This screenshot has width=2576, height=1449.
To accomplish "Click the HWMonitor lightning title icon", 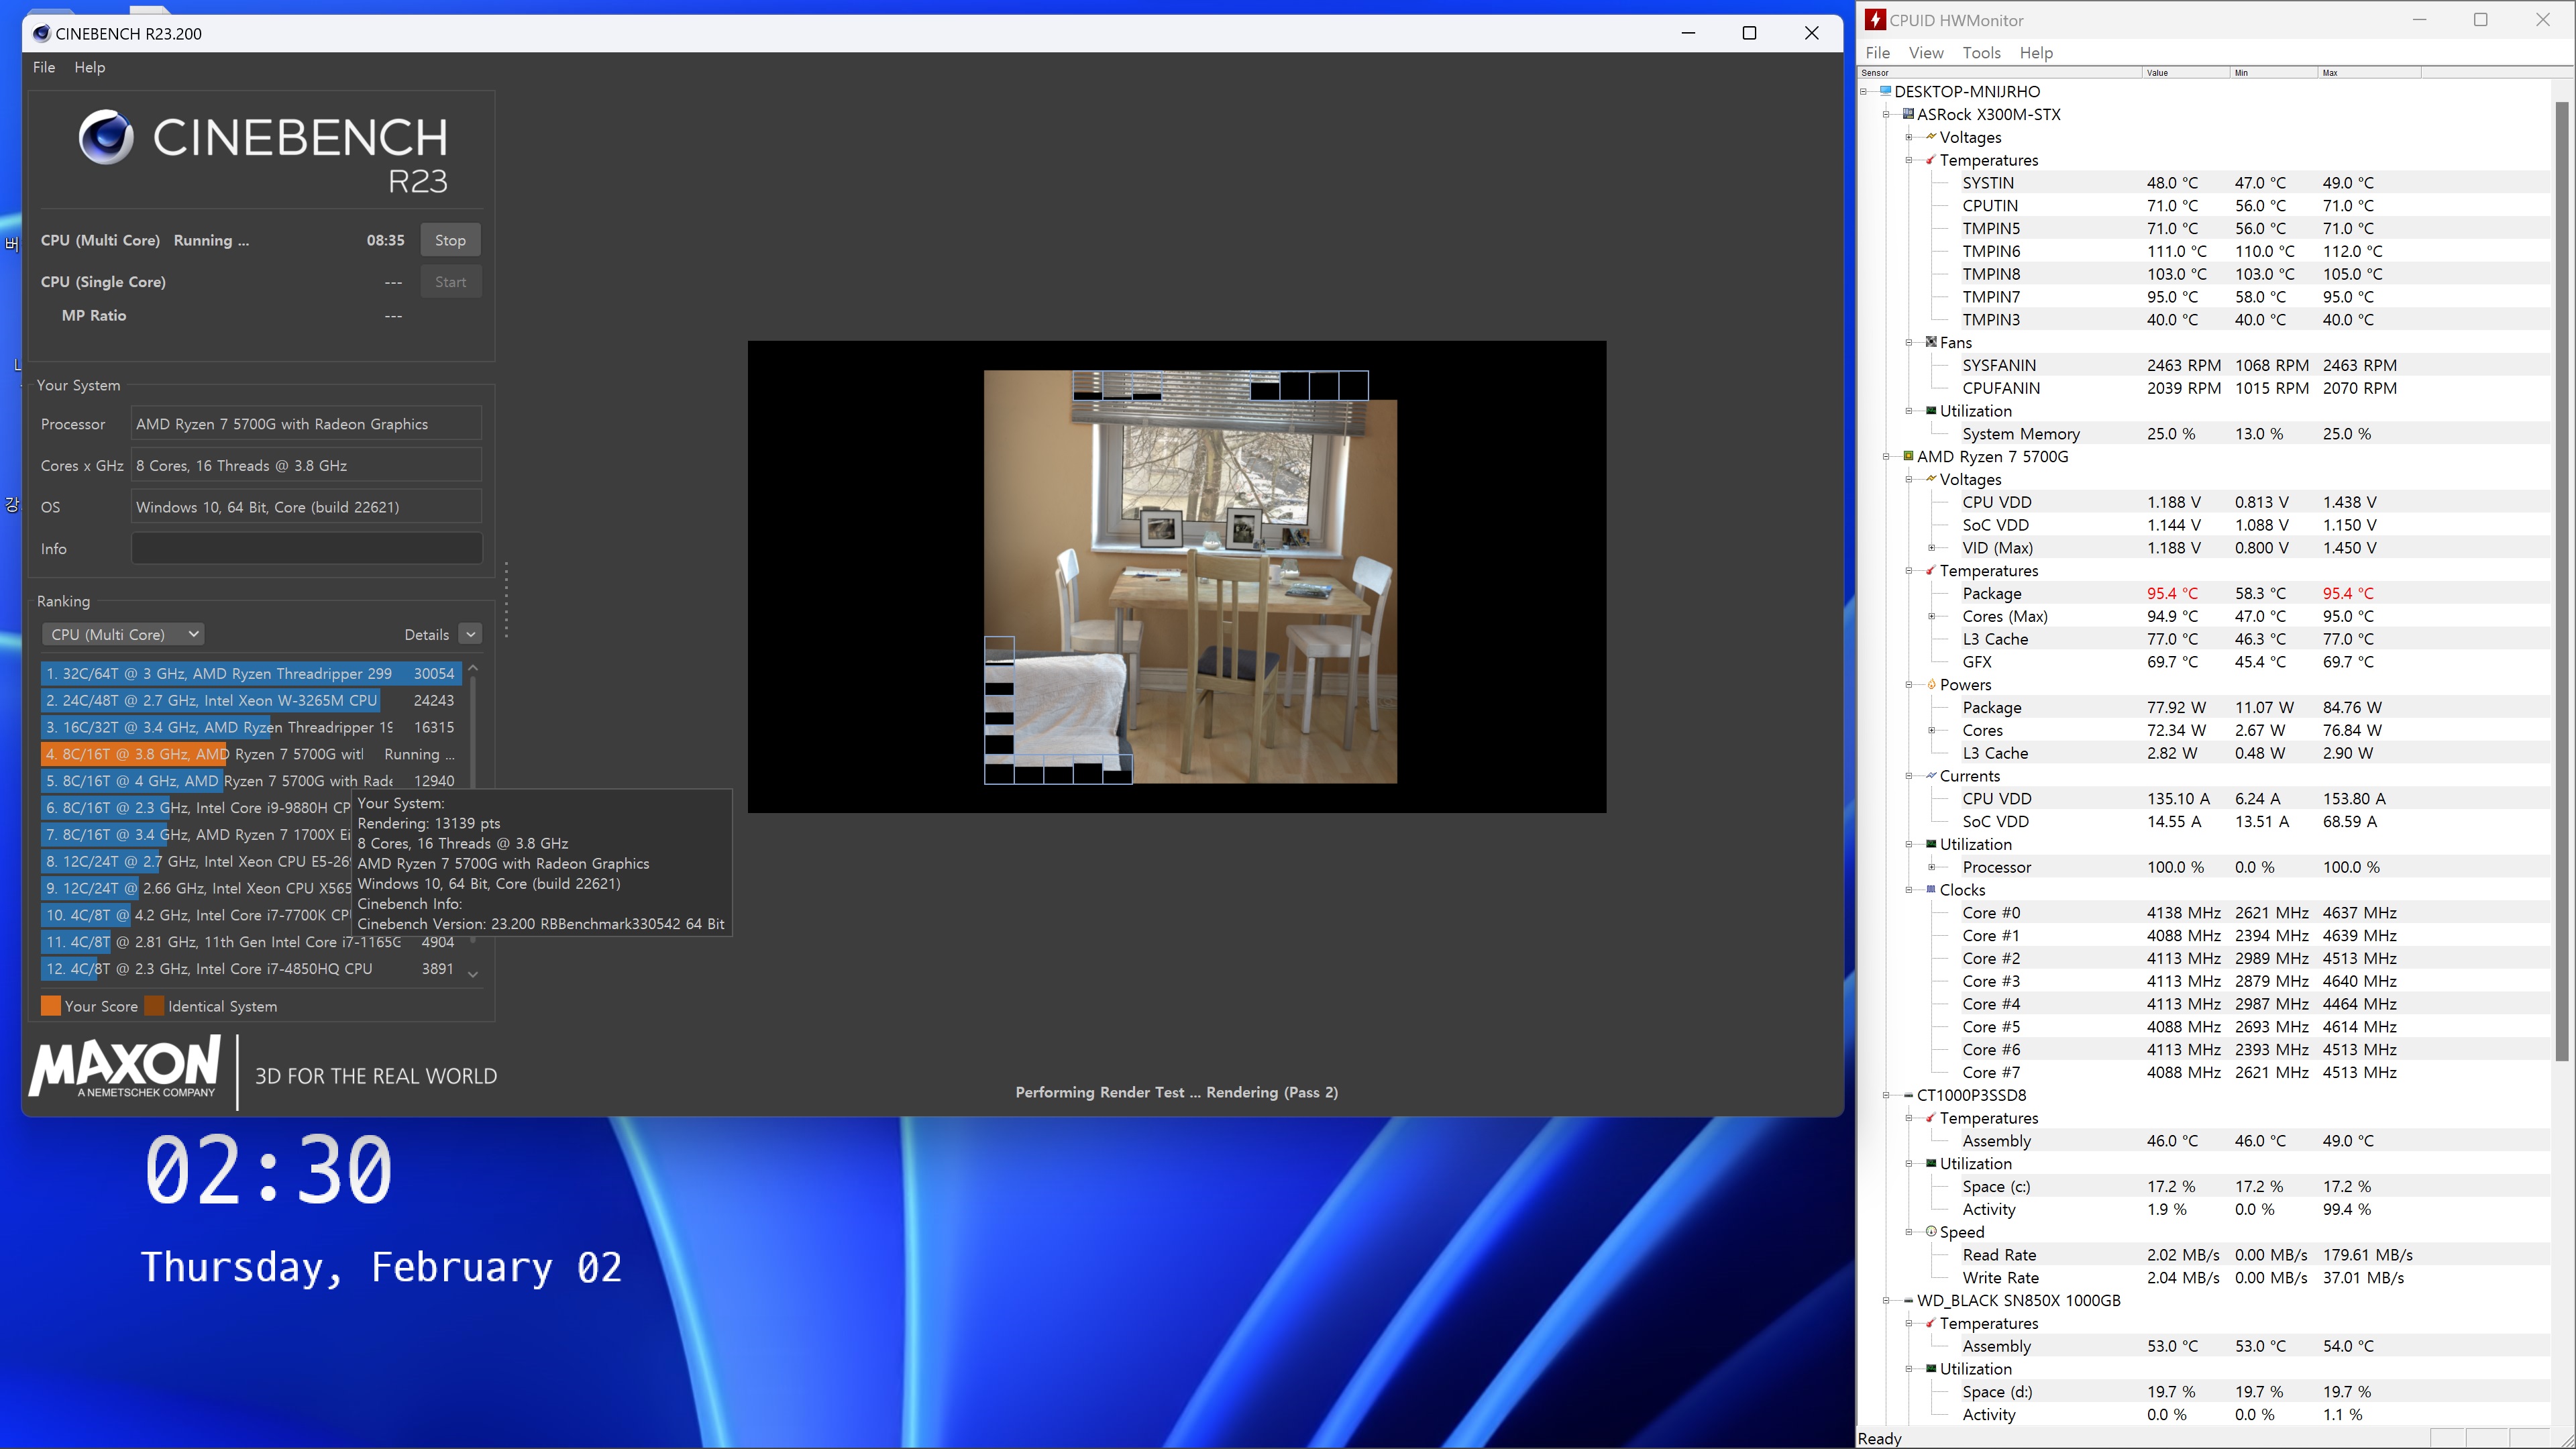I will tap(1875, 20).
